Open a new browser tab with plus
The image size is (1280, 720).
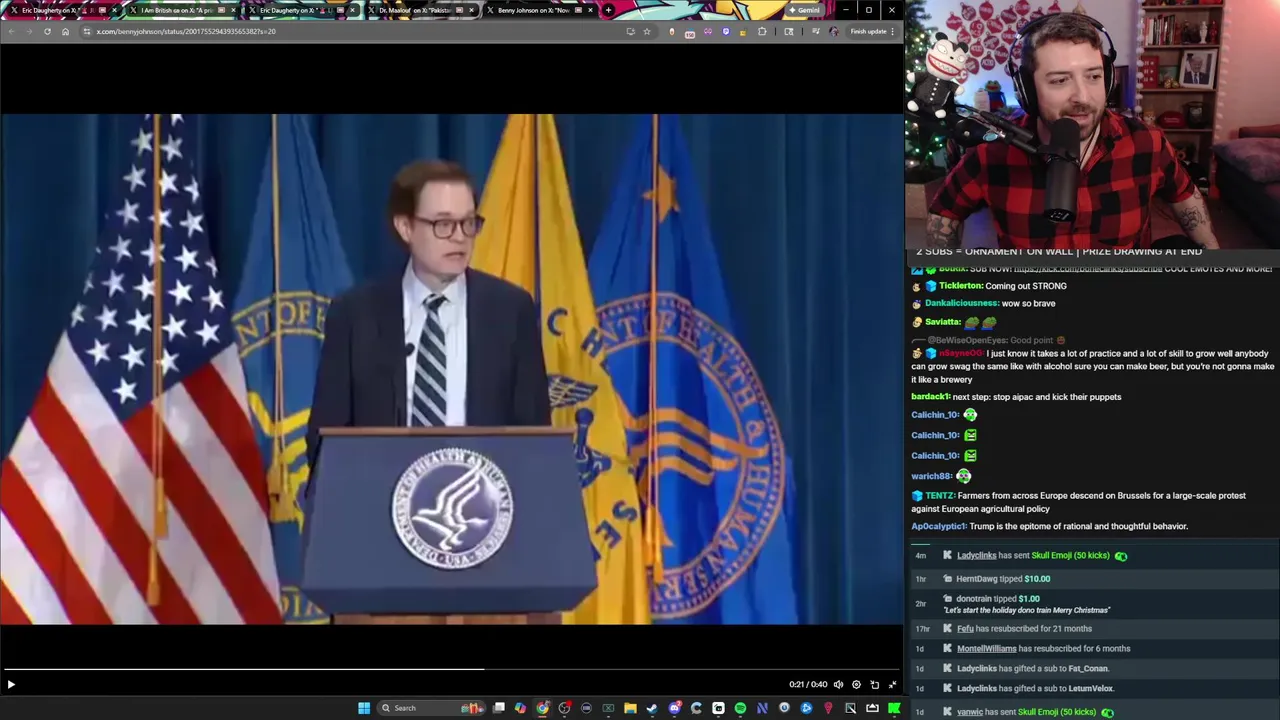(x=608, y=10)
